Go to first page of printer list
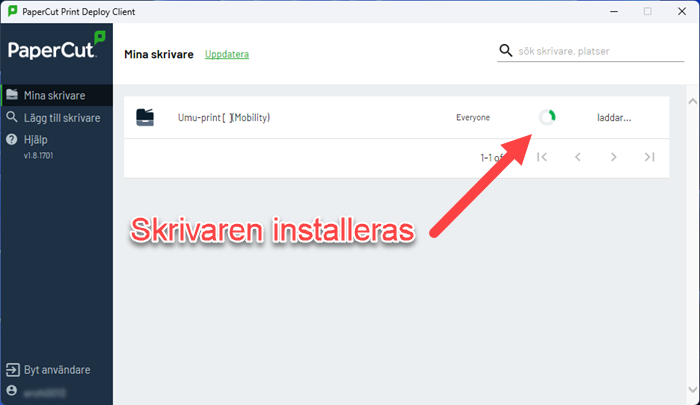700x405 pixels. (x=542, y=157)
